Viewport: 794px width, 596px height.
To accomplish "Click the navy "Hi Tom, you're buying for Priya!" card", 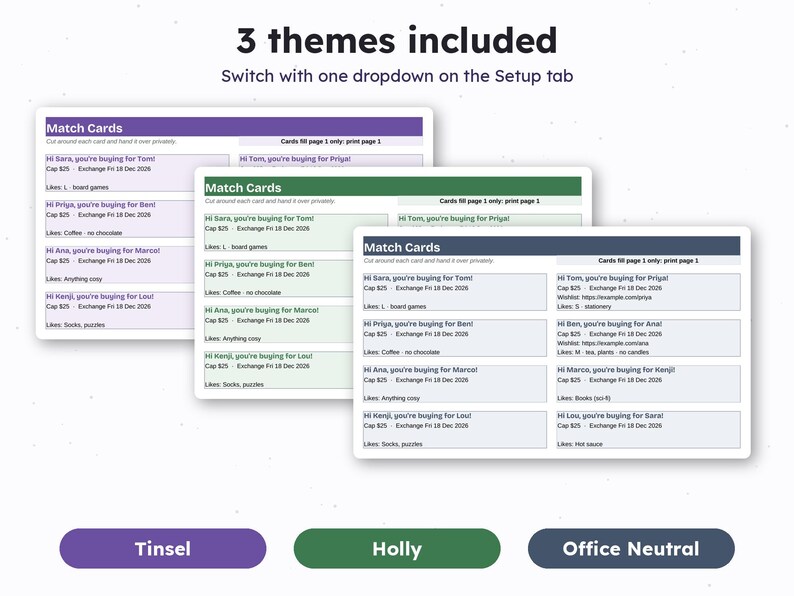I will [649, 292].
